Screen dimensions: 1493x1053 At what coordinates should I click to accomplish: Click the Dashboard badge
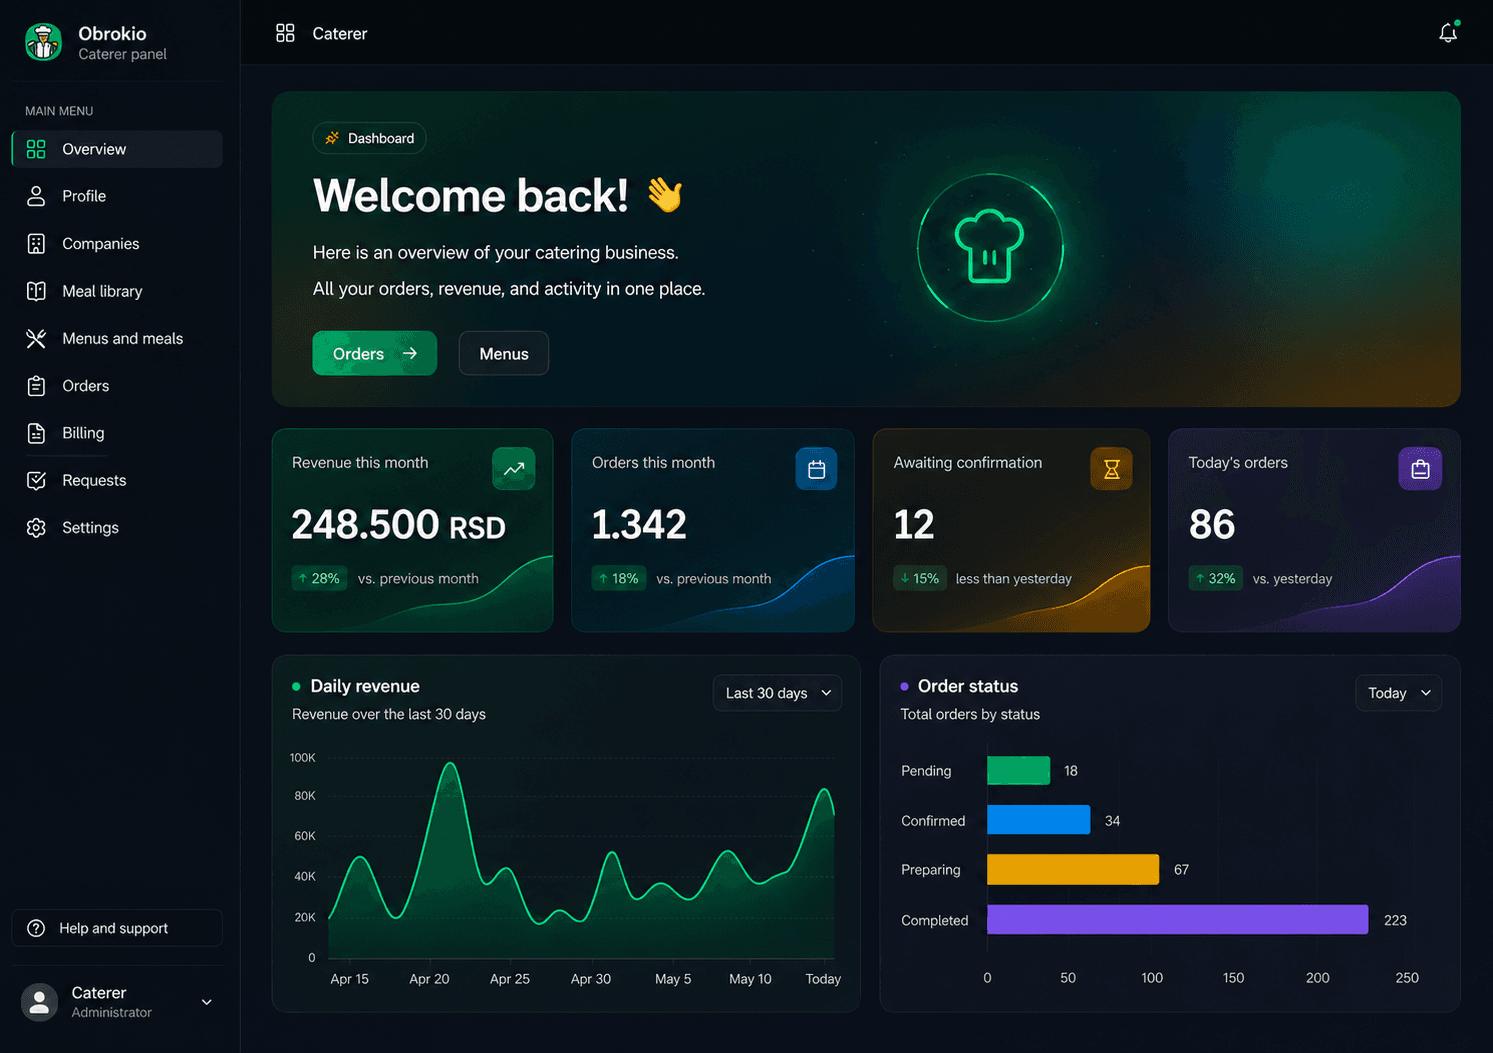coord(369,138)
